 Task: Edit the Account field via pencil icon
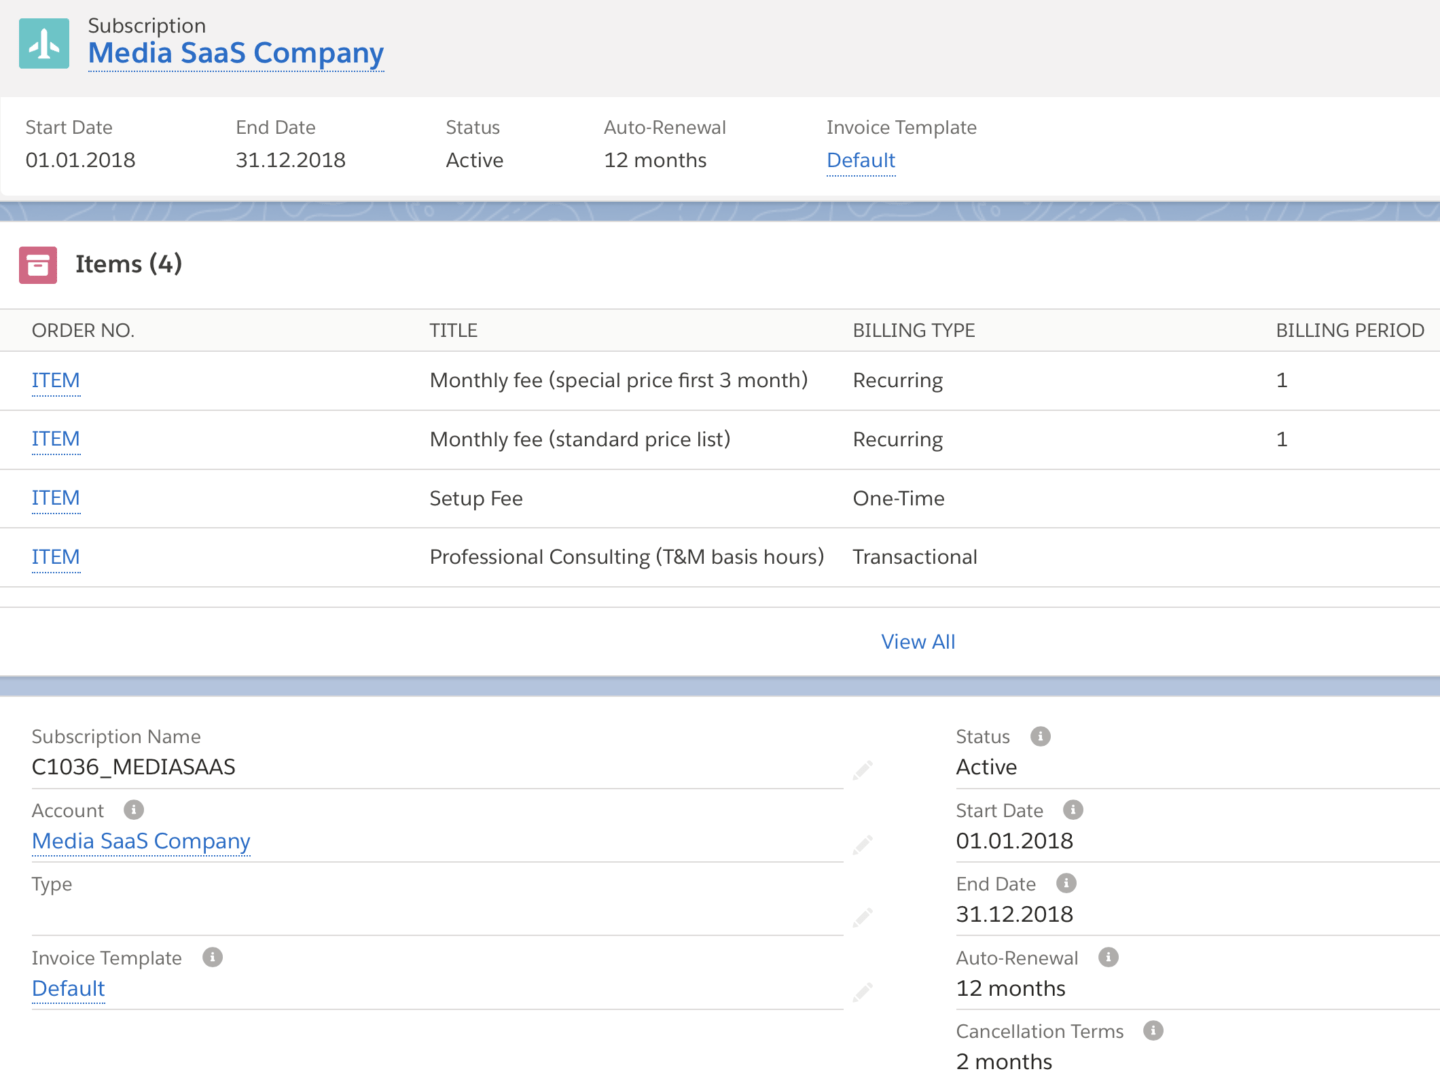point(863,845)
